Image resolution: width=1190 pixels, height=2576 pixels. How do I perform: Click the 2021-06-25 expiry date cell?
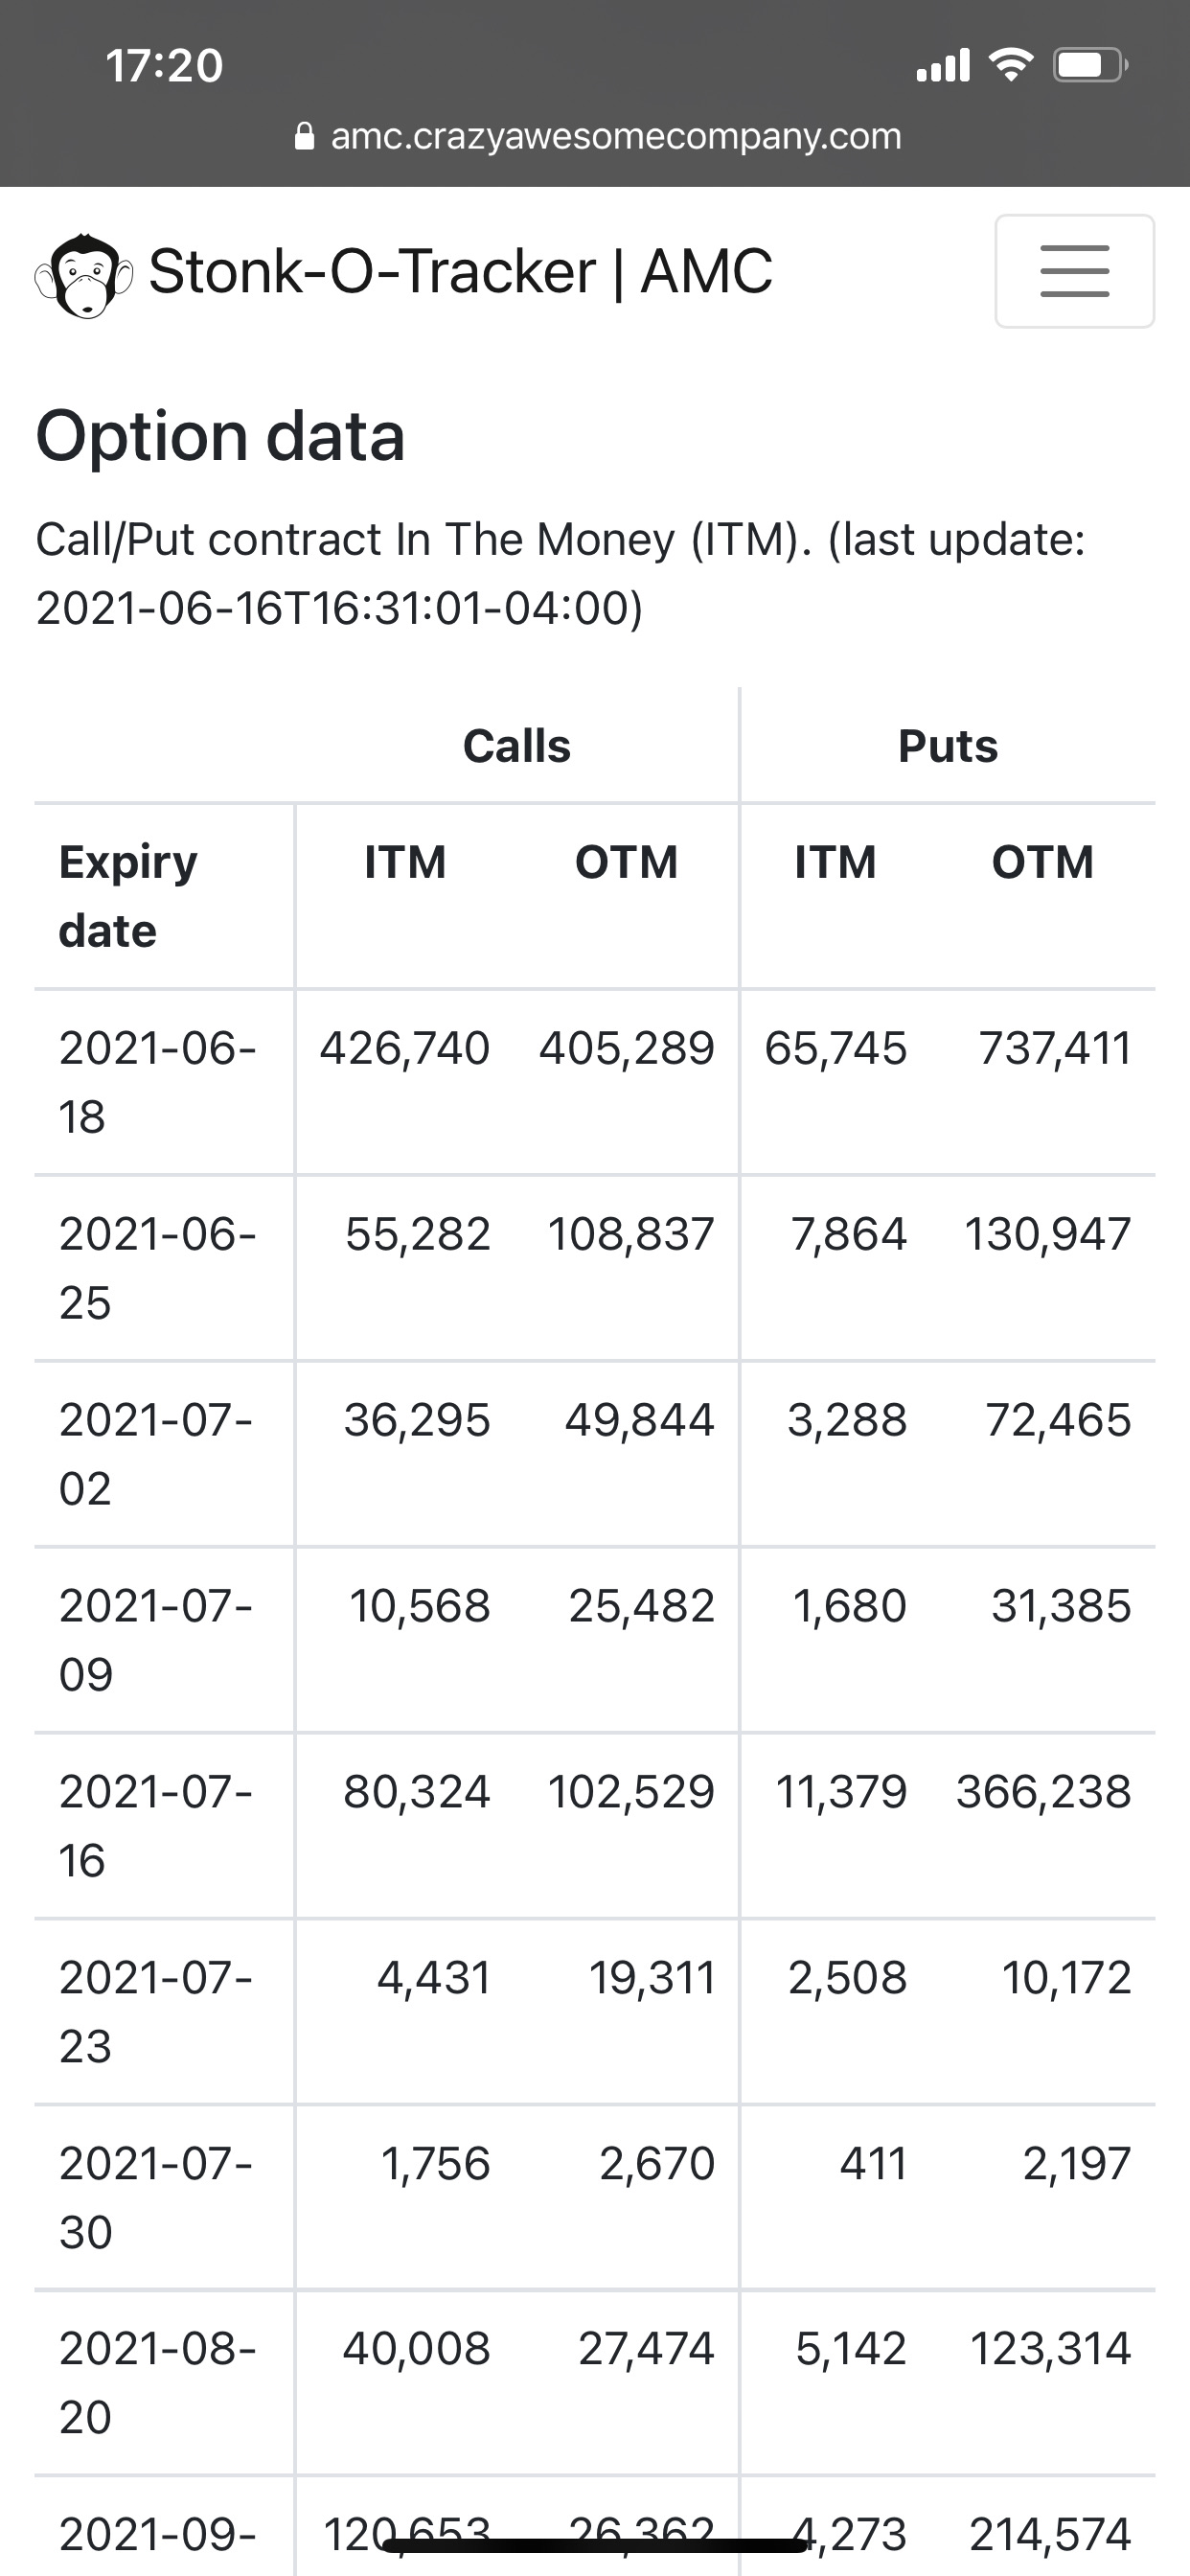coord(157,1268)
